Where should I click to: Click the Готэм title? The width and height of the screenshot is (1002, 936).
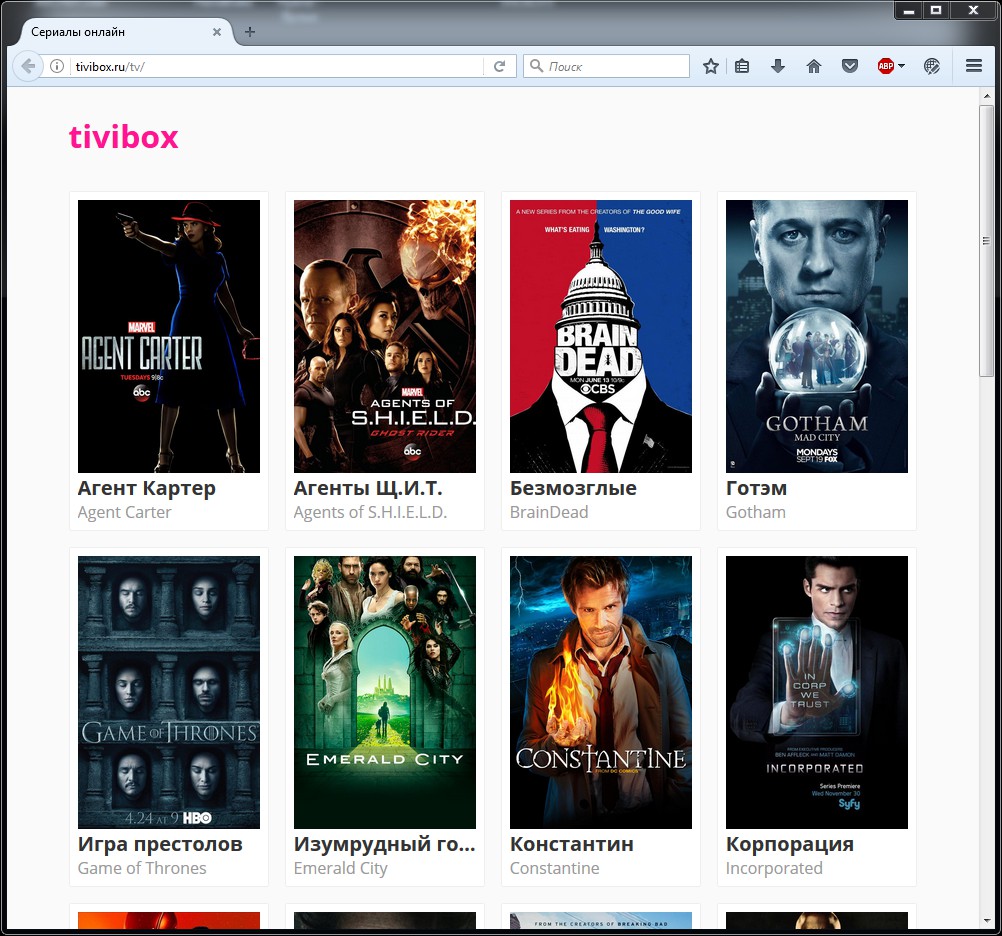[x=757, y=489]
